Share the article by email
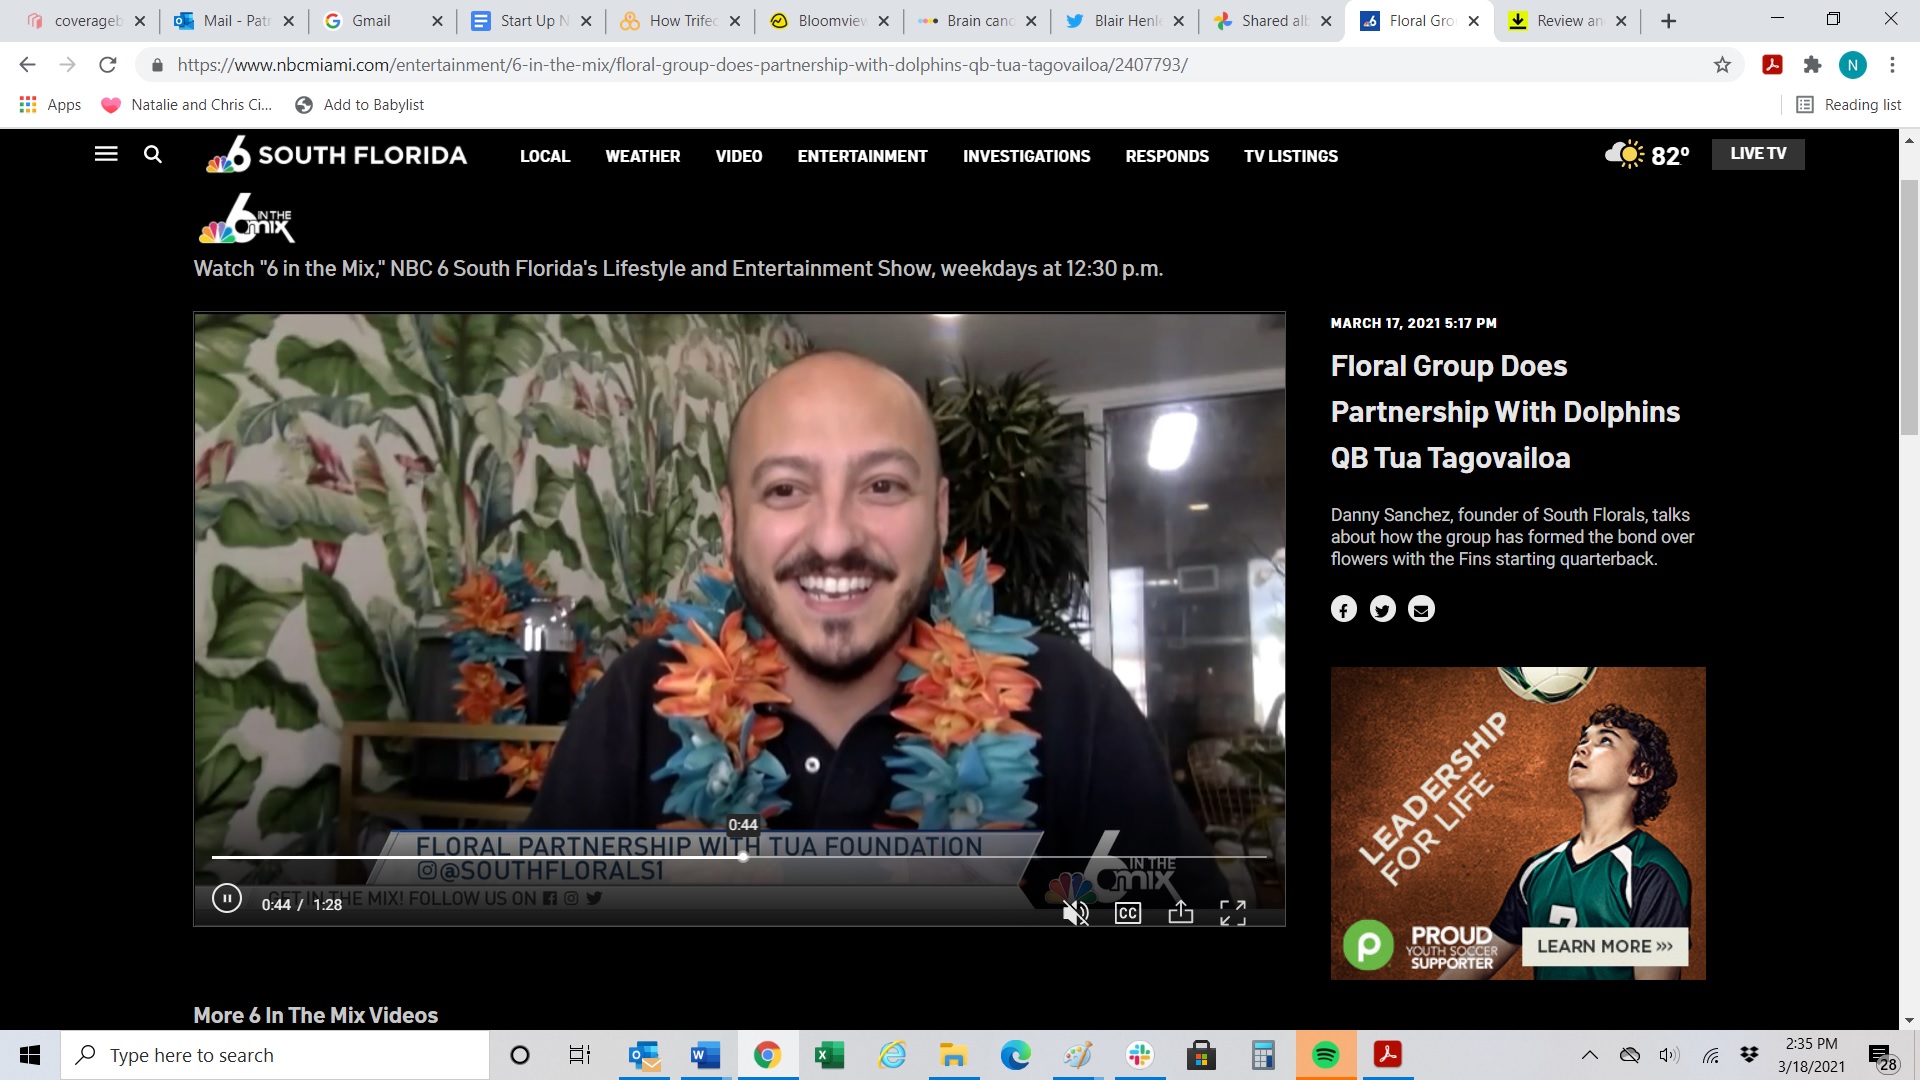The image size is (1920, 1080). [1421, 609]
